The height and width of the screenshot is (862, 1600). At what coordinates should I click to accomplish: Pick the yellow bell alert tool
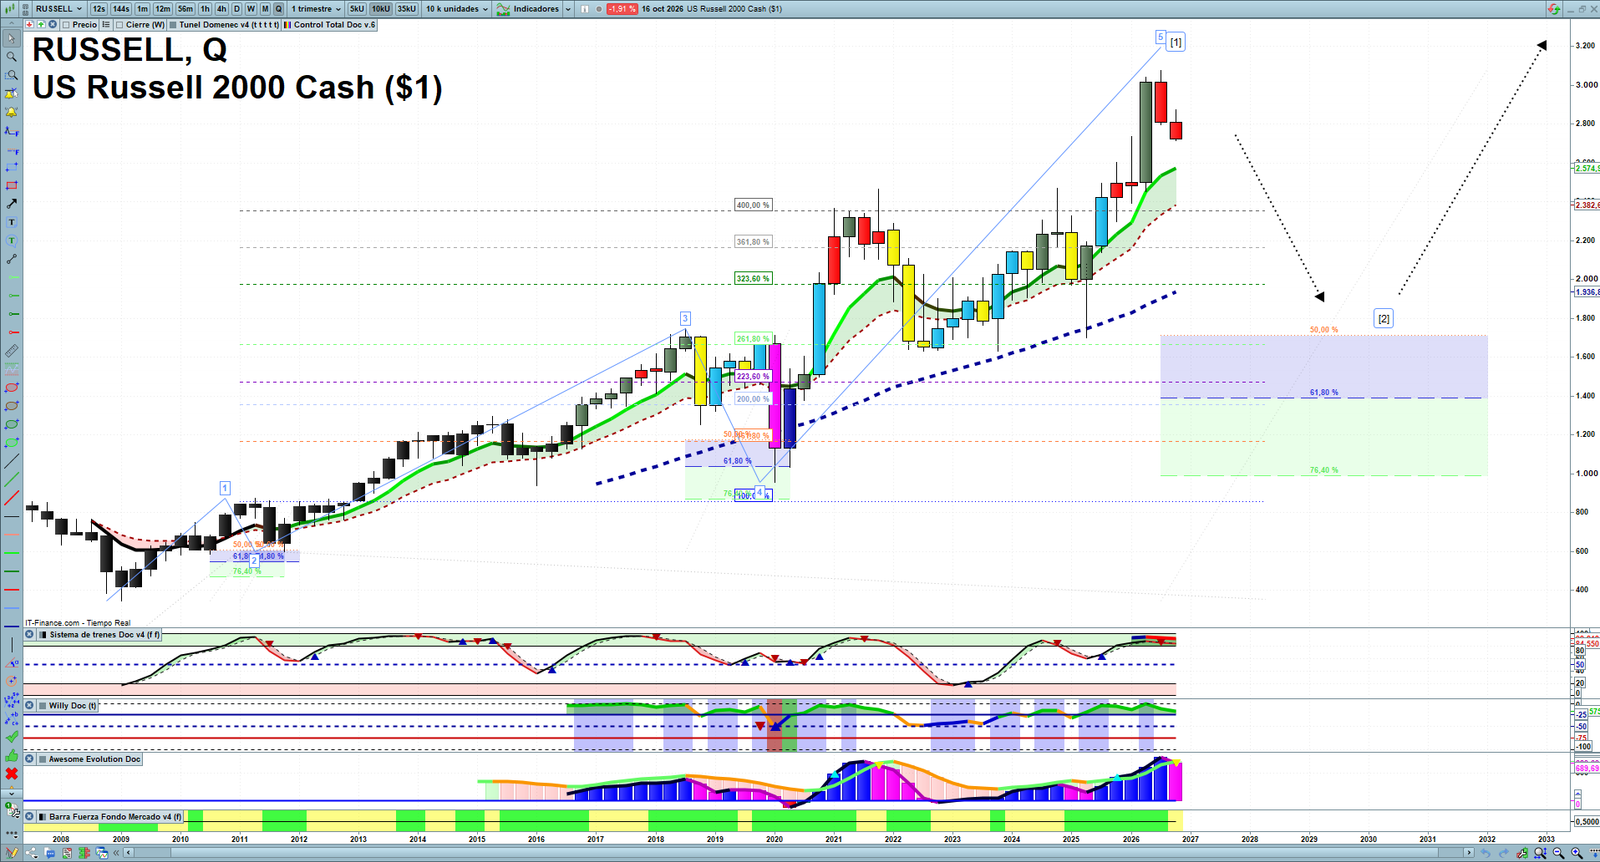11,112
